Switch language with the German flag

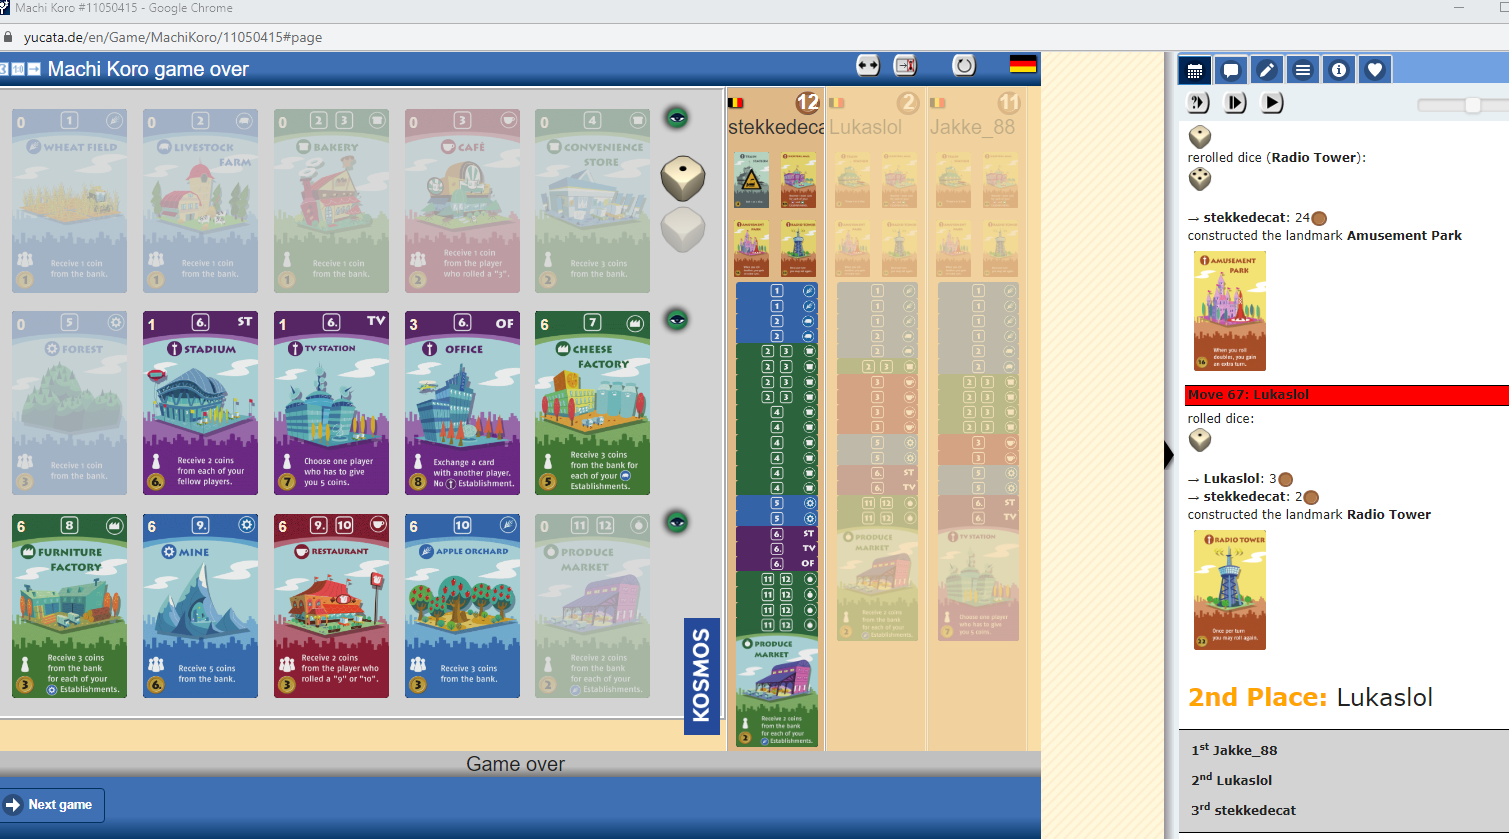(x=1023, y=65)
